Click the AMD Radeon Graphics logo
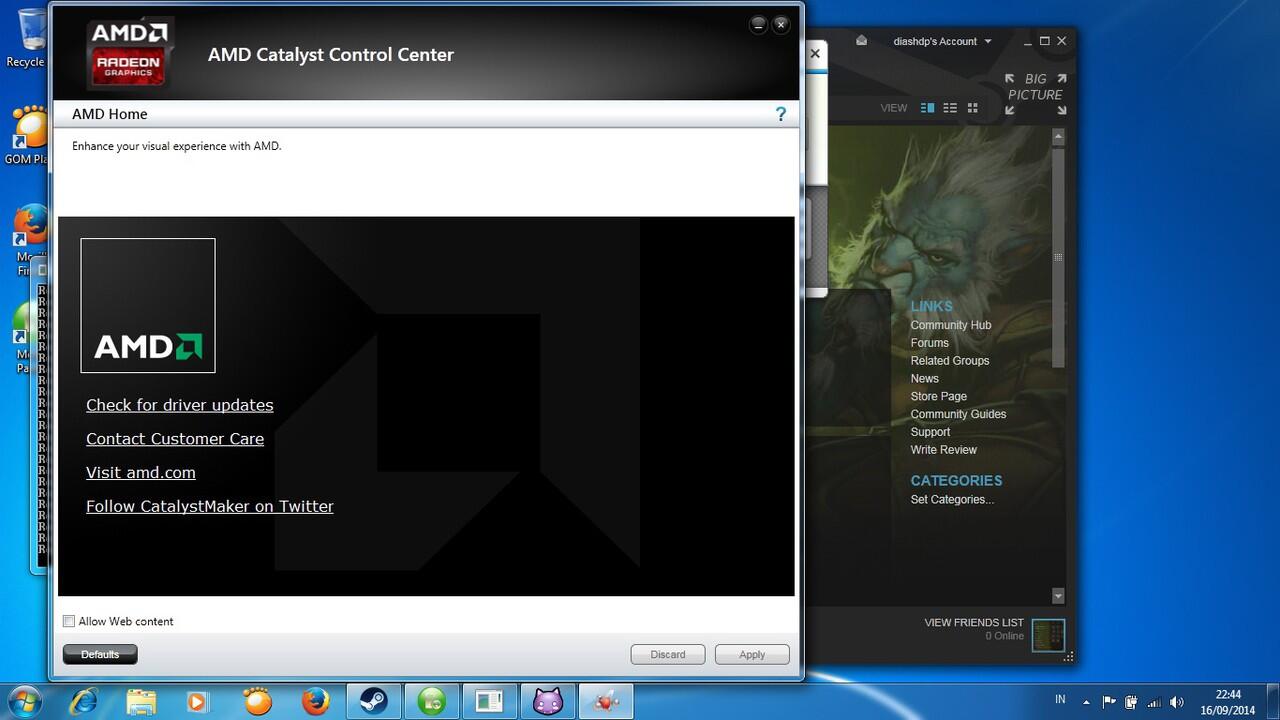The width and height of the screenshot is (1280, 720). click(x=129, y=53)
